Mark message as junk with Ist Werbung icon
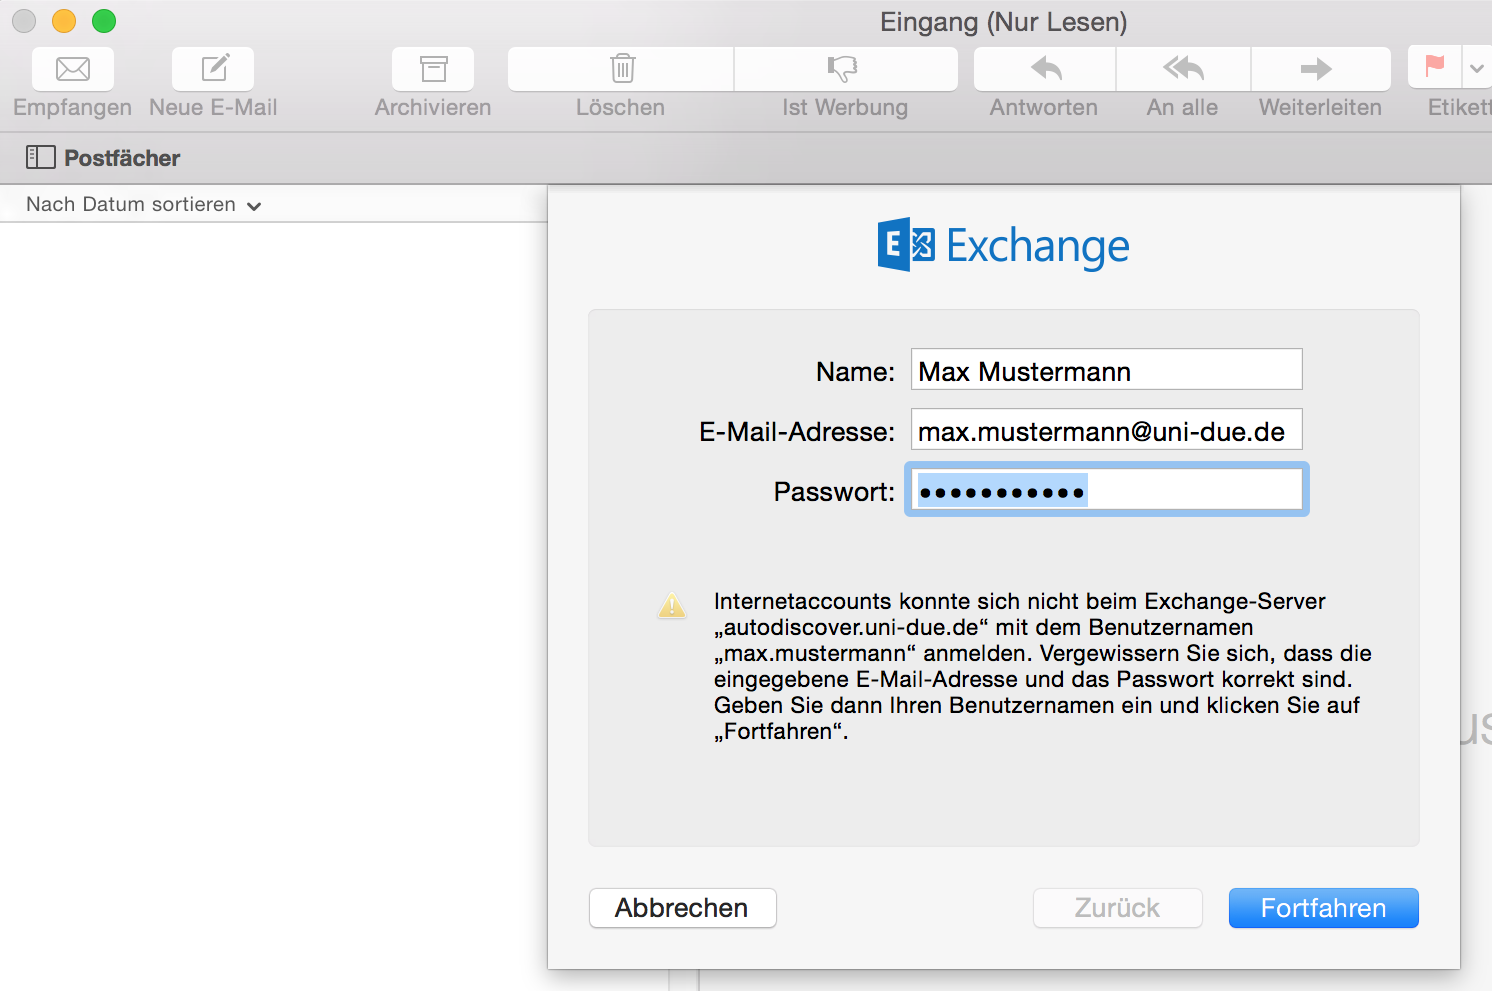 [845, 69]
